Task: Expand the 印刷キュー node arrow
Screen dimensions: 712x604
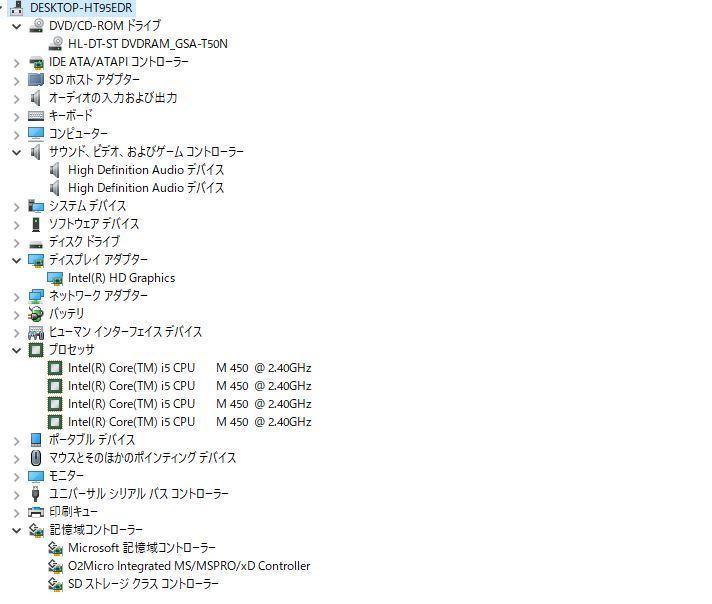Action: point(16,513)
